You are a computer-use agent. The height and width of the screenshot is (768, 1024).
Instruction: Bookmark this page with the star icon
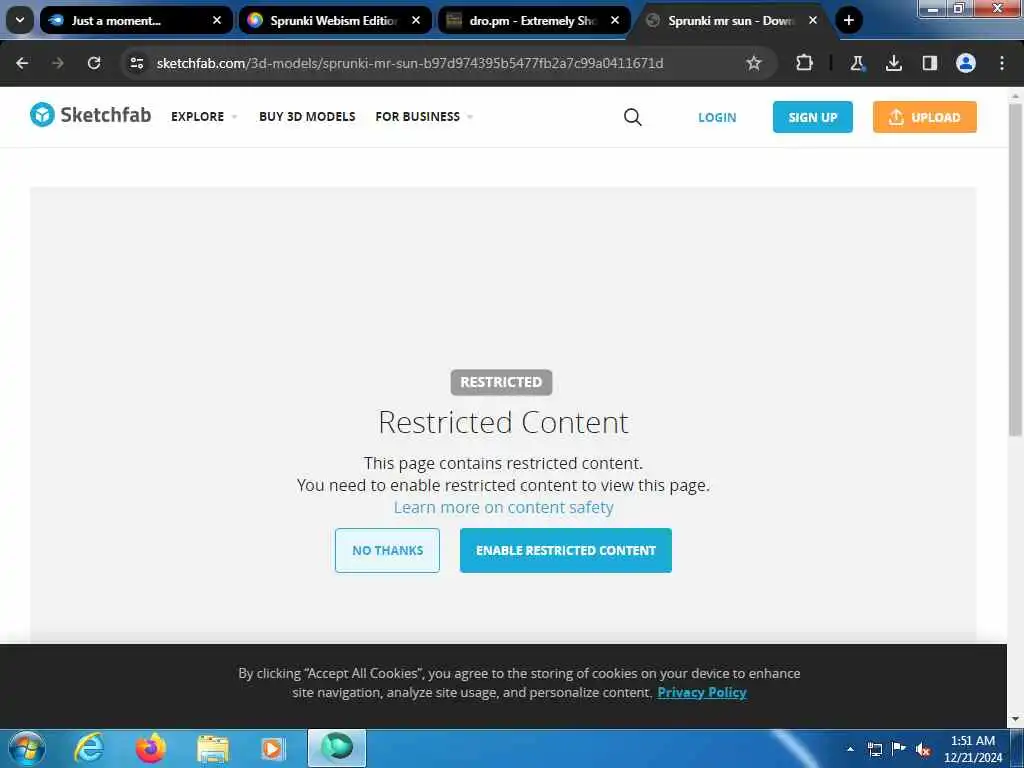point(754,63)
